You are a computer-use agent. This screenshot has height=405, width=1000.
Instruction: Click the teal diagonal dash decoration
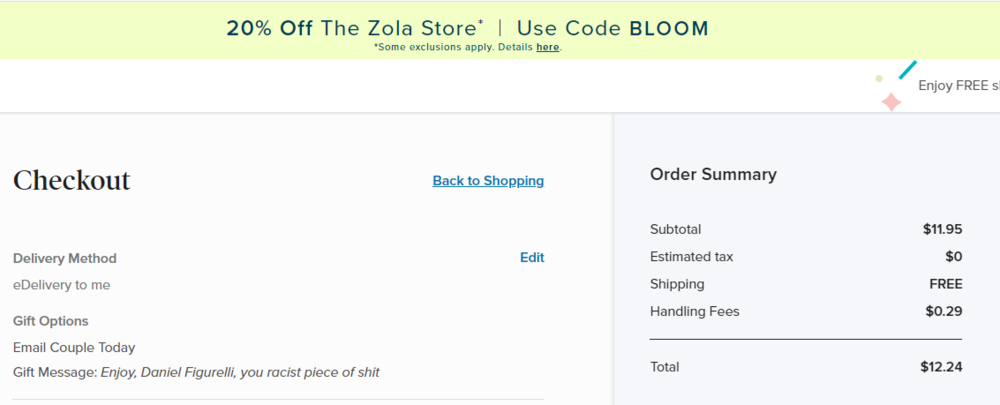point(908,69)
